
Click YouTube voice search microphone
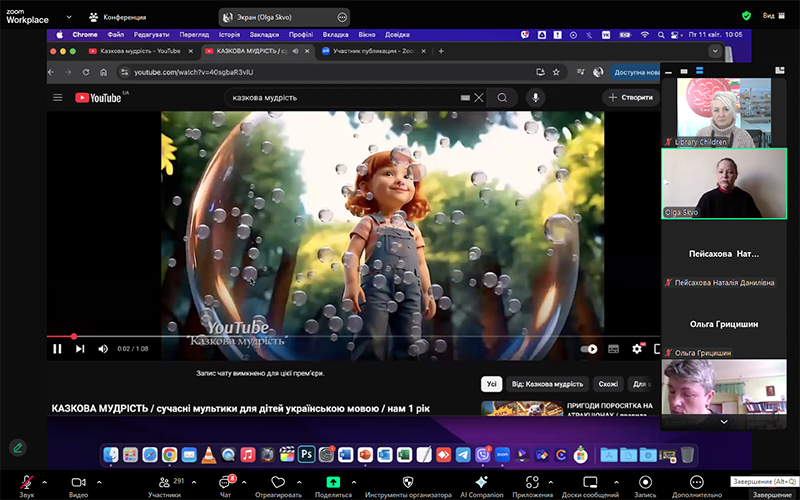click(x=535, y=97)
